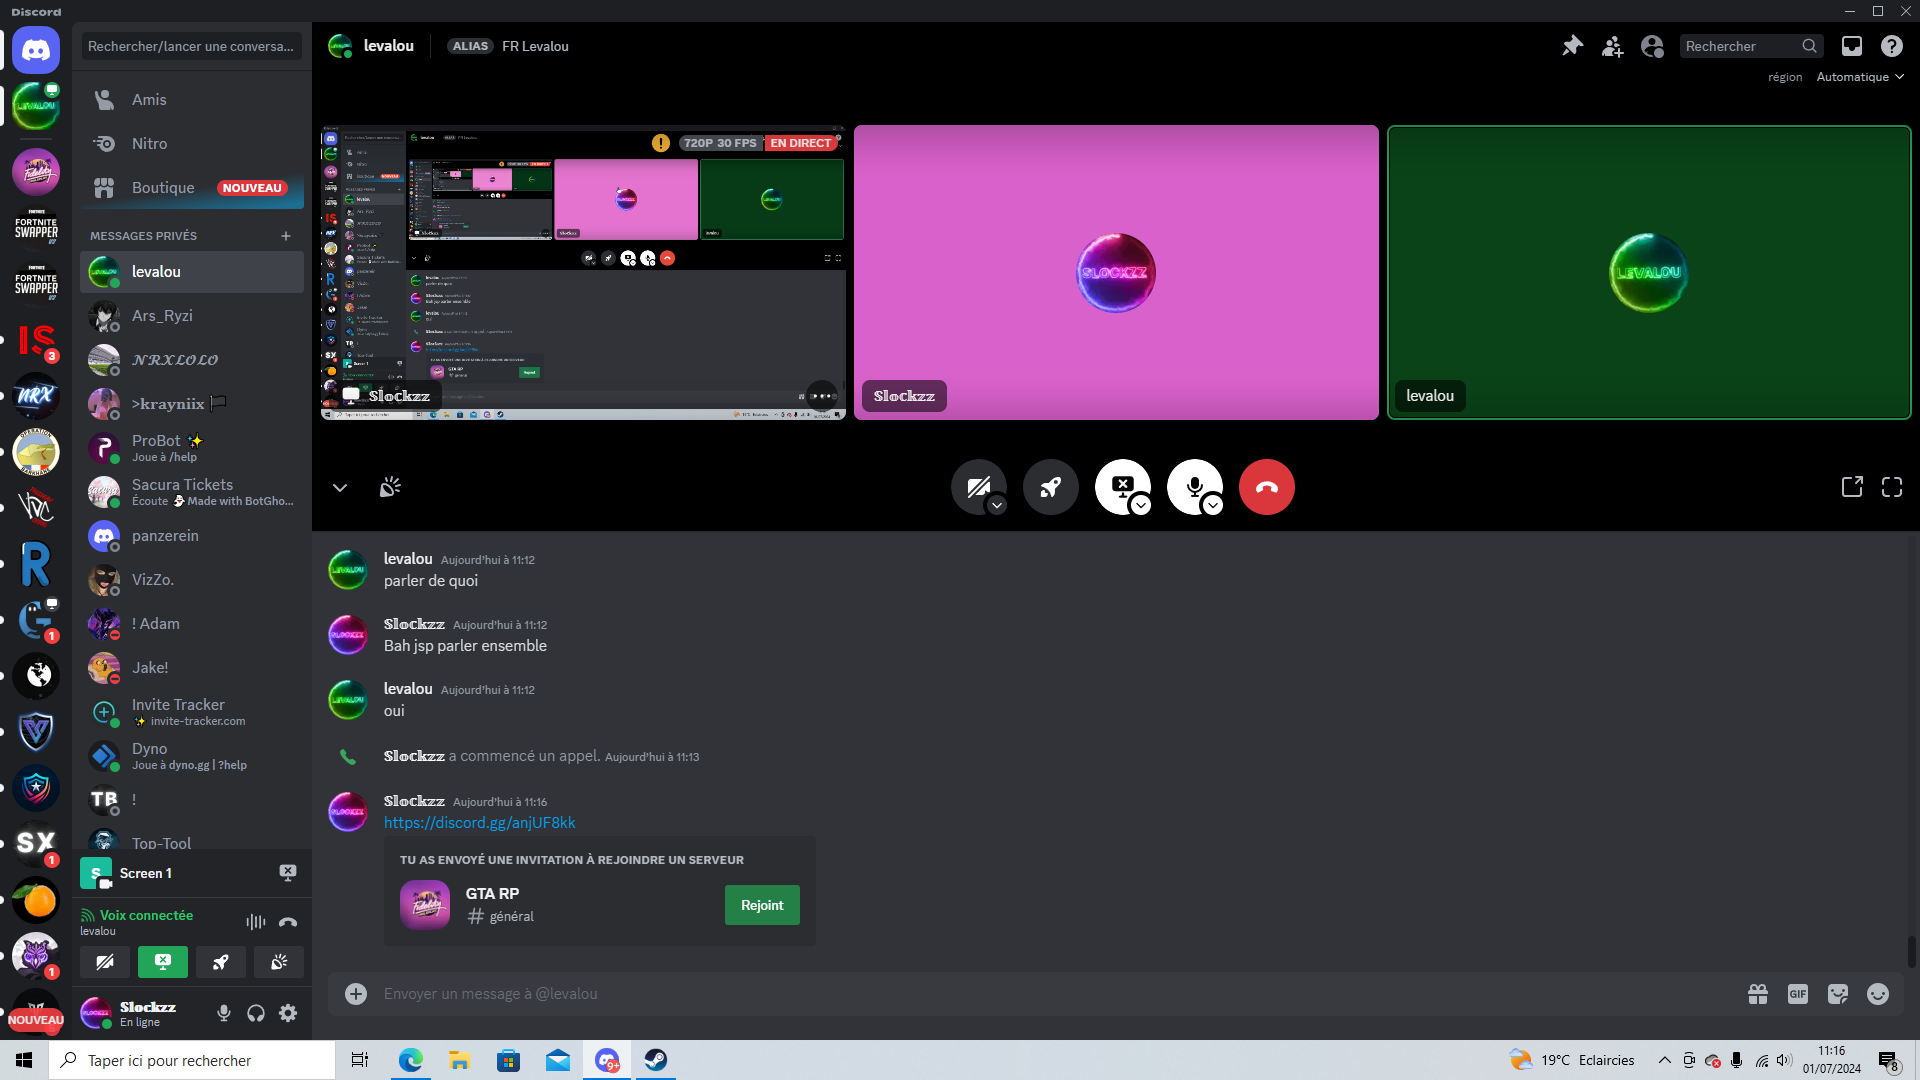
Task: Open the Dyno conversation
Action: (x=192, y=756)
